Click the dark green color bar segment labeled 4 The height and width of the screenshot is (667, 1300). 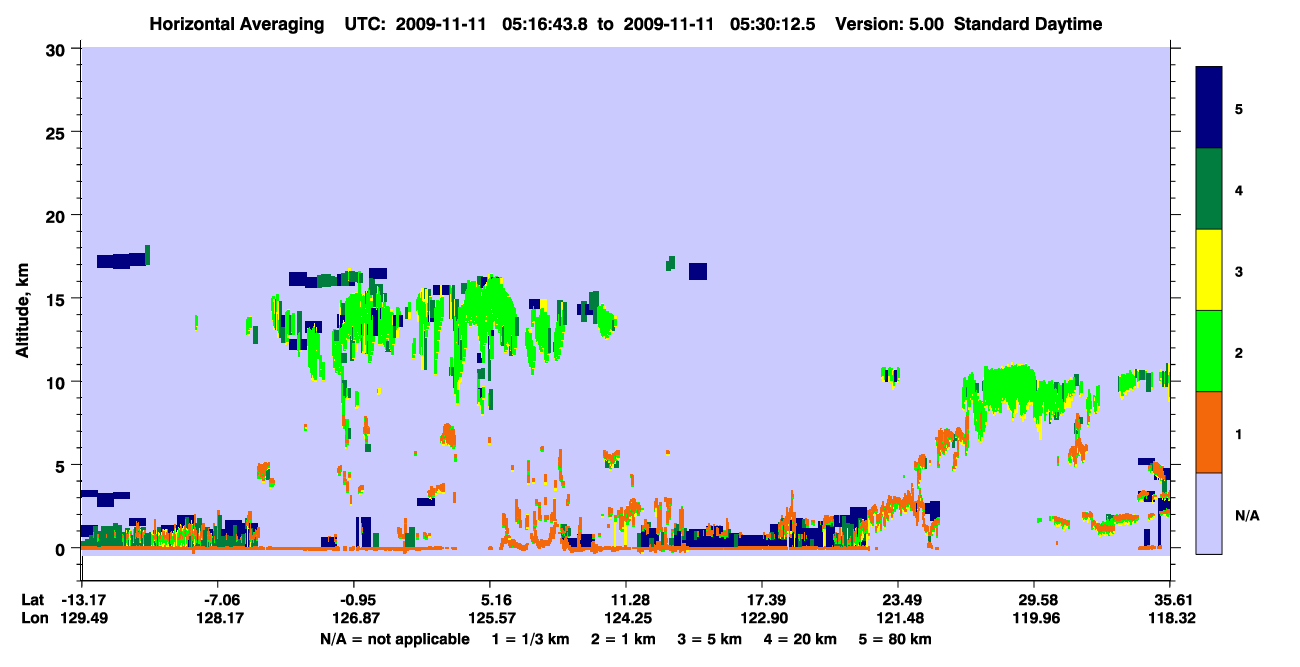(1209, 189)
